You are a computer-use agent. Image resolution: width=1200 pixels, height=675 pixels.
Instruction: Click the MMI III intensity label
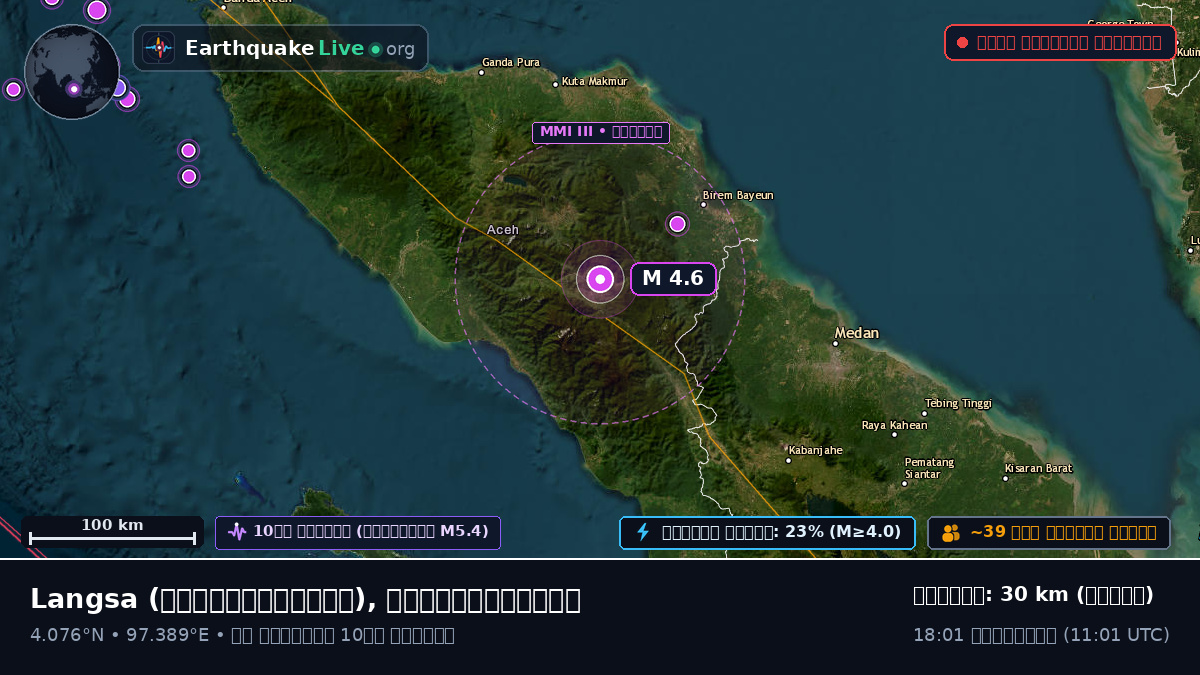tap(601, 132)
